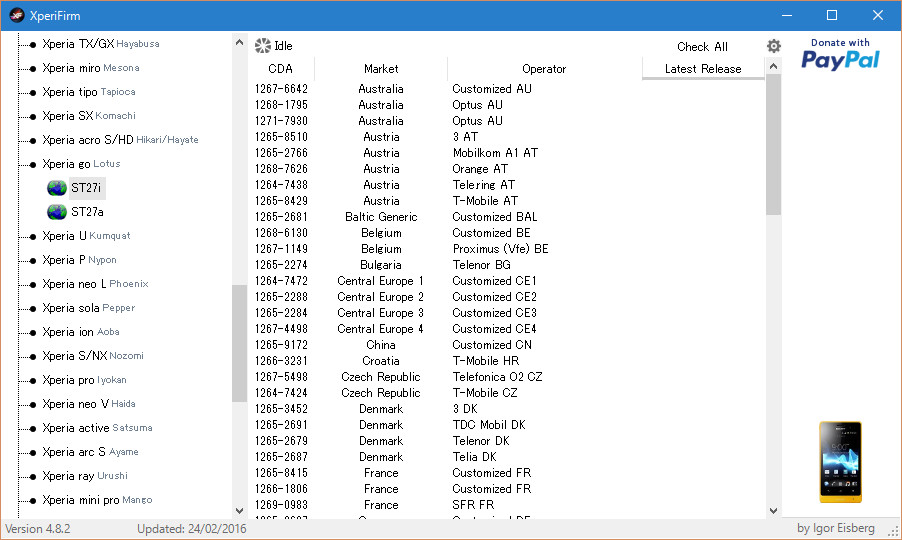Click the CDA column header
902x540 pixels.
[281, 69]
